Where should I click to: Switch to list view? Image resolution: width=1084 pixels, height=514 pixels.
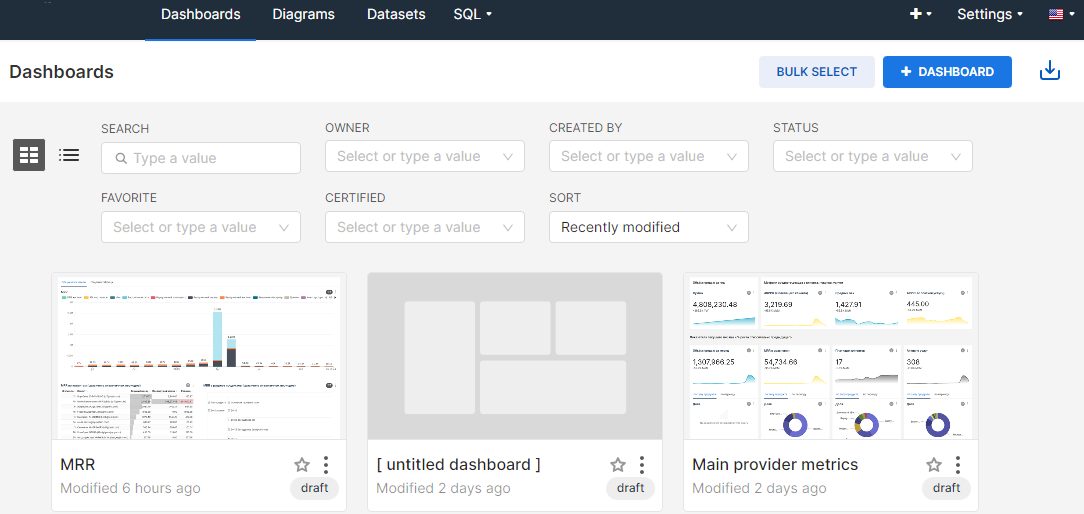pyautogui.click(x=69, y=155)
